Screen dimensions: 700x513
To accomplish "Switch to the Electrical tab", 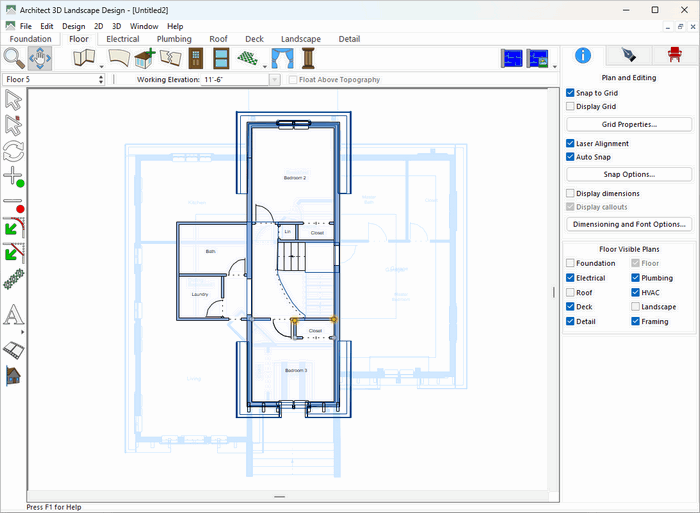I will 122,39.
